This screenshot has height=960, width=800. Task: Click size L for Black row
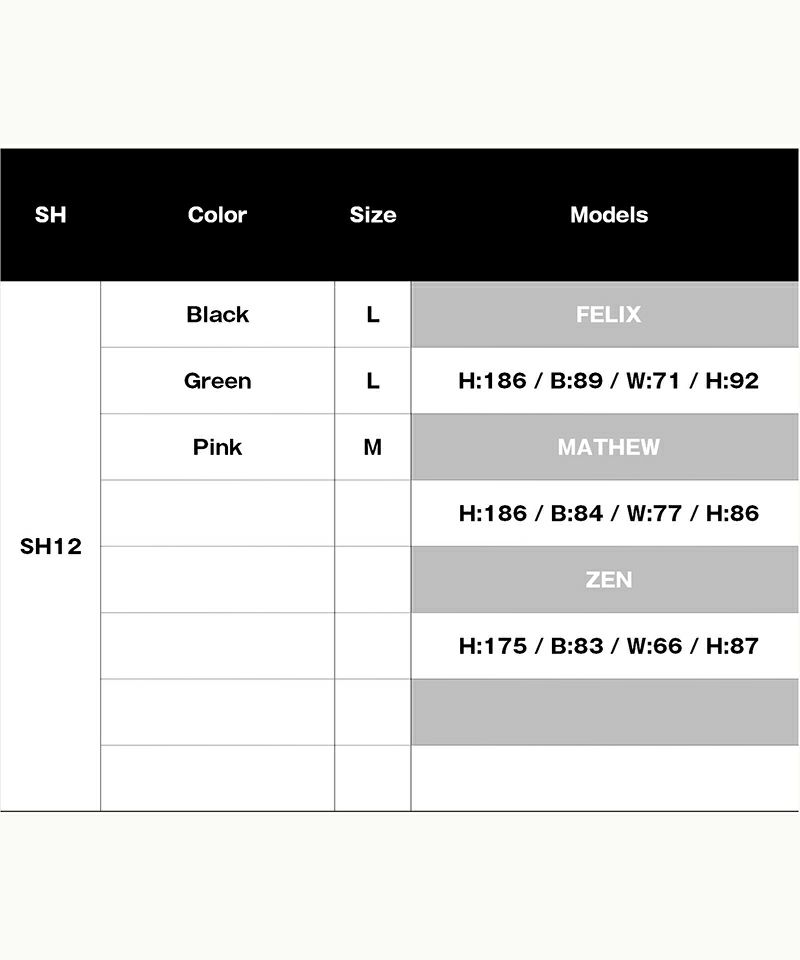372,314
